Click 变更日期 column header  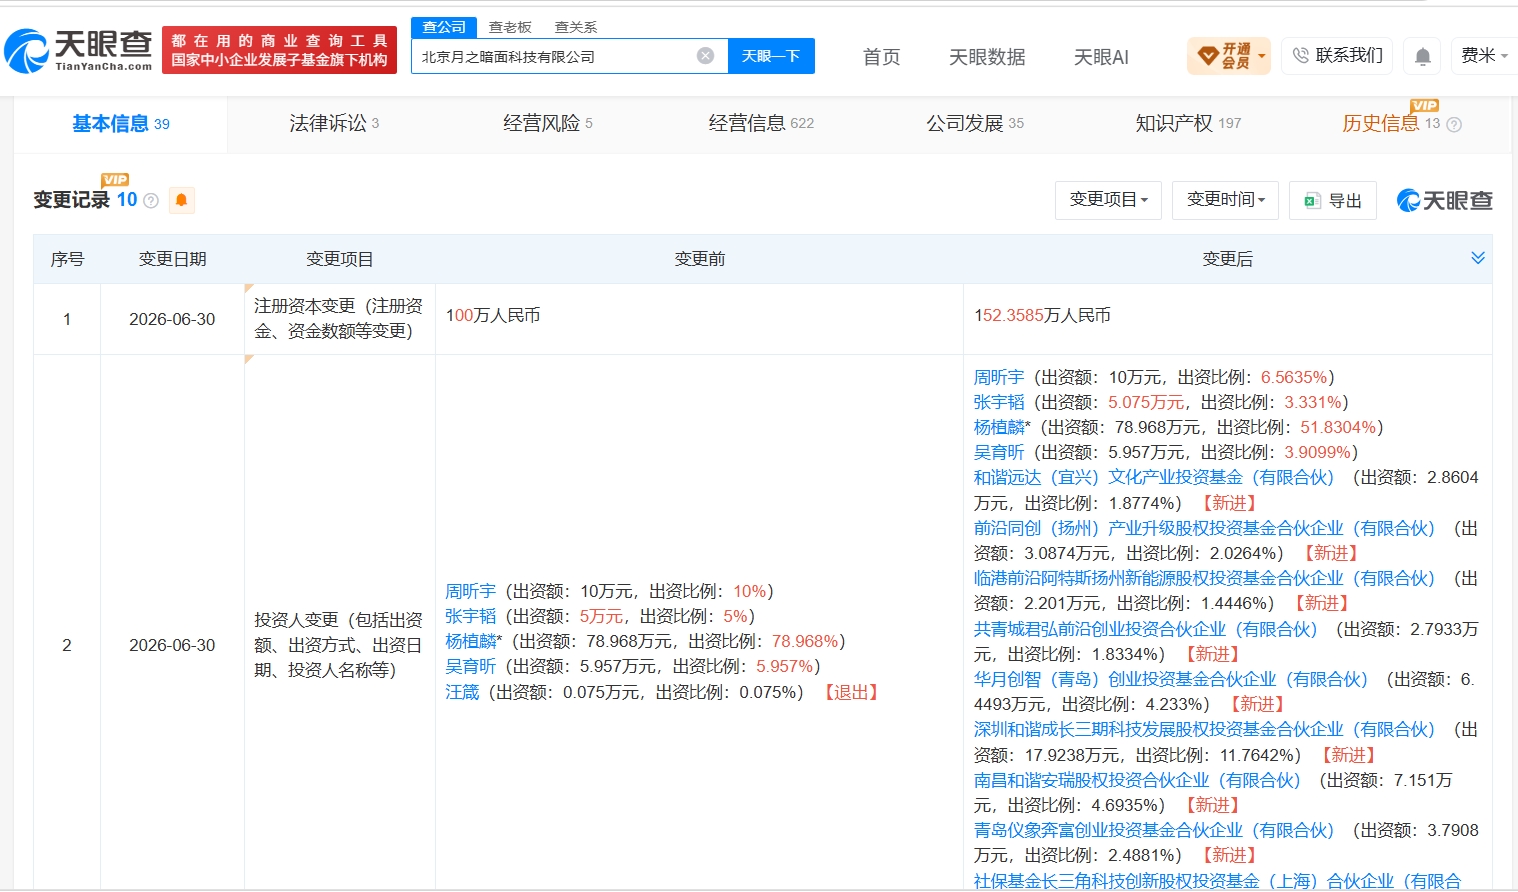point(172,259)
